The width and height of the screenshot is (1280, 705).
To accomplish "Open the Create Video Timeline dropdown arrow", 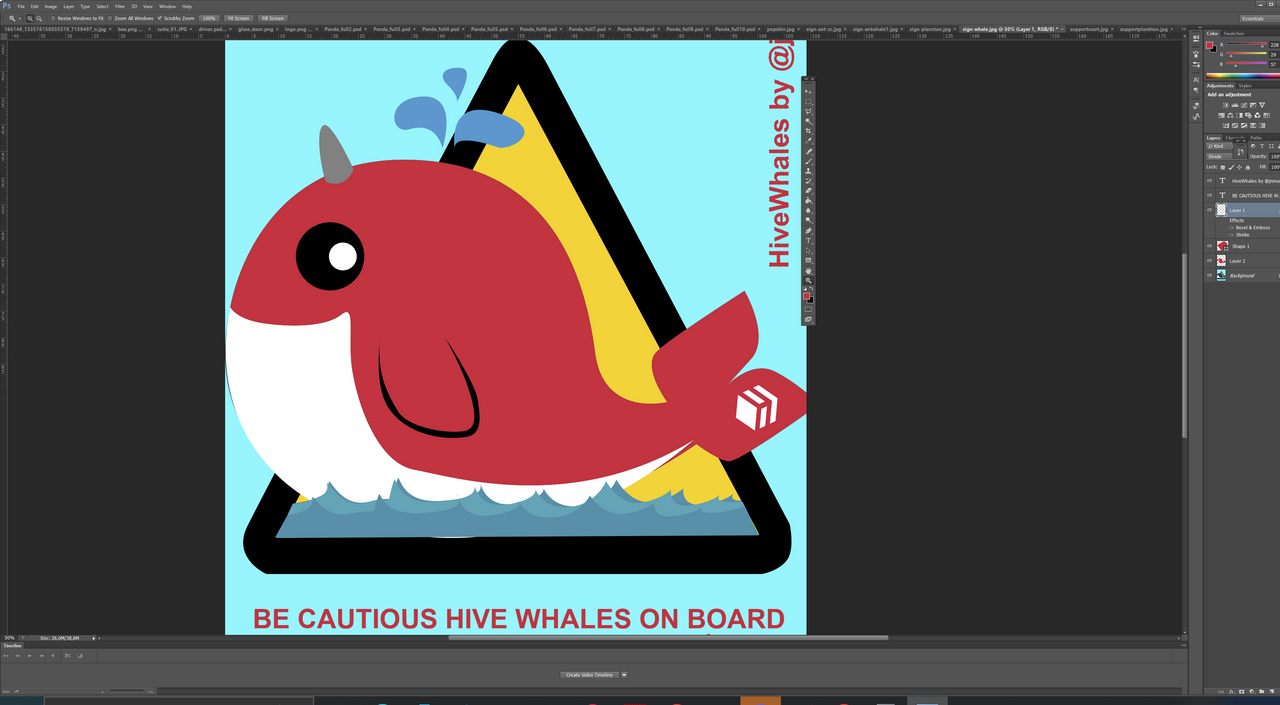I will point(624,675).
